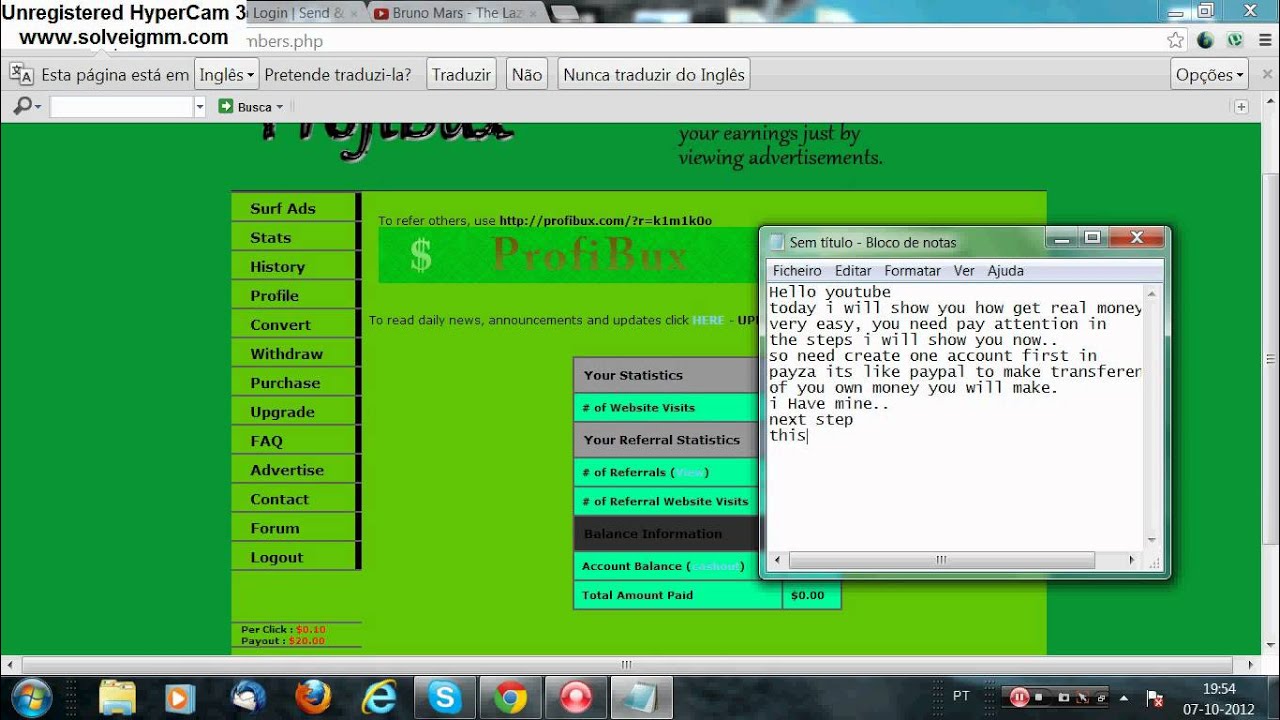Click inside the Notepad text area
Screen dimensions: 1280x720
coord(955,415)
